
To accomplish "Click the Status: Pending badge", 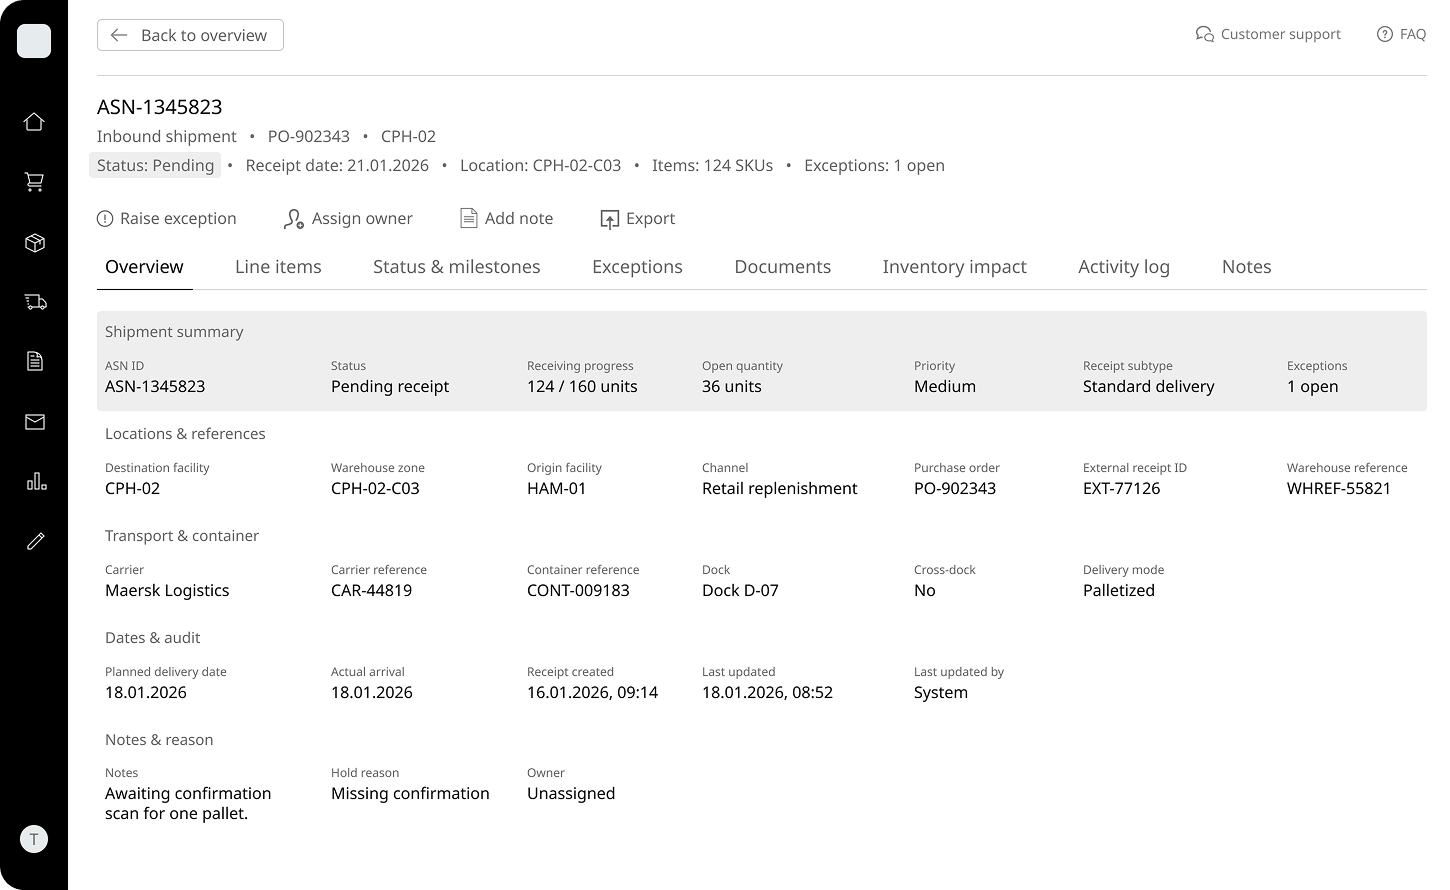I will click(155, 165).
